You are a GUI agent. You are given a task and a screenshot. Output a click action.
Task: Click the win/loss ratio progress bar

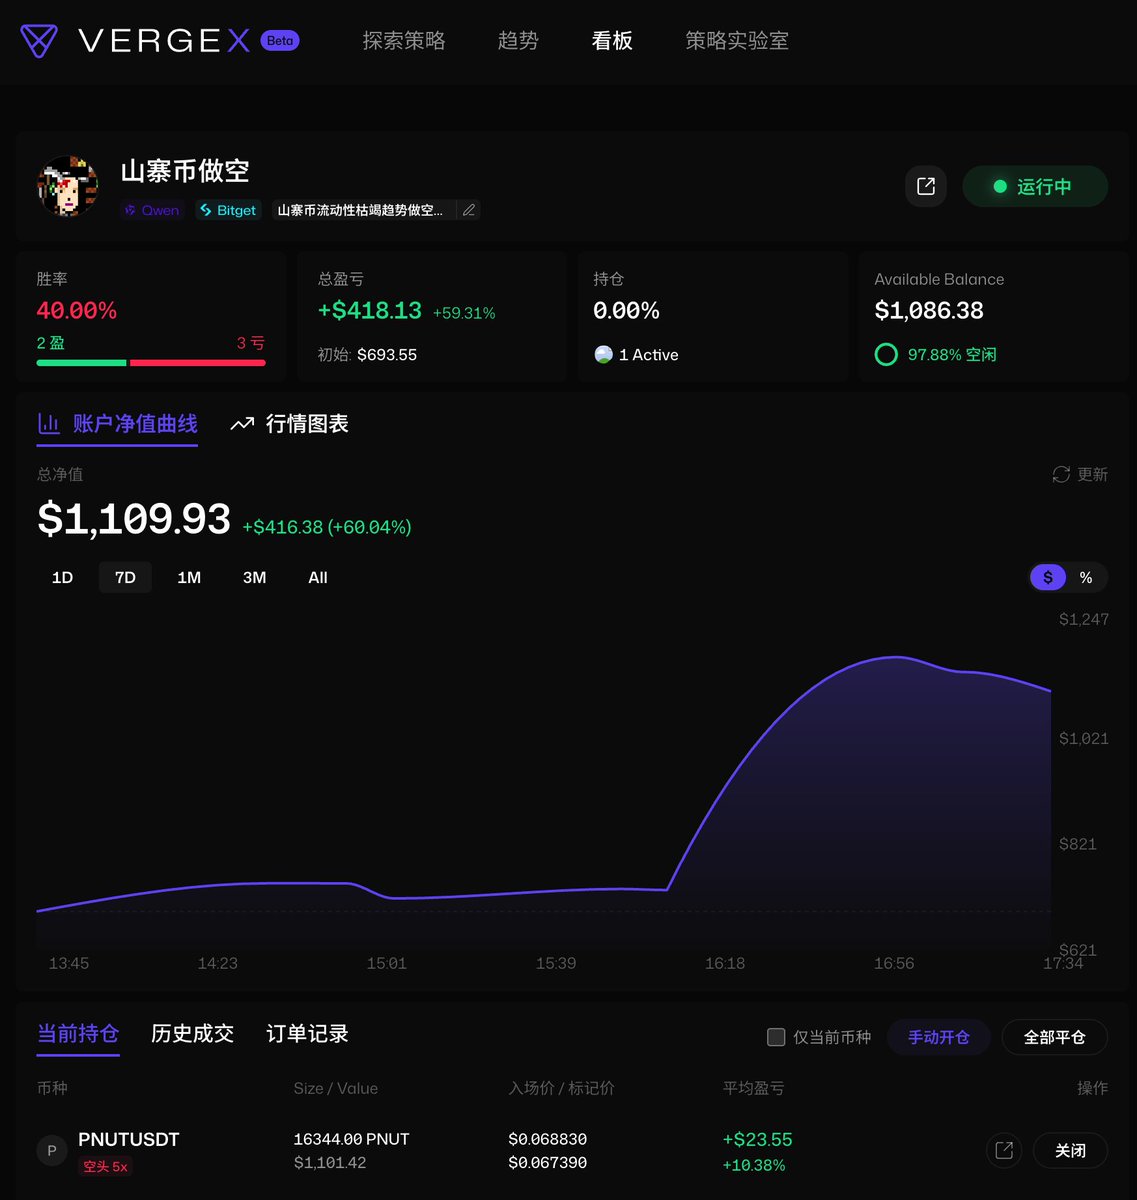151,363
